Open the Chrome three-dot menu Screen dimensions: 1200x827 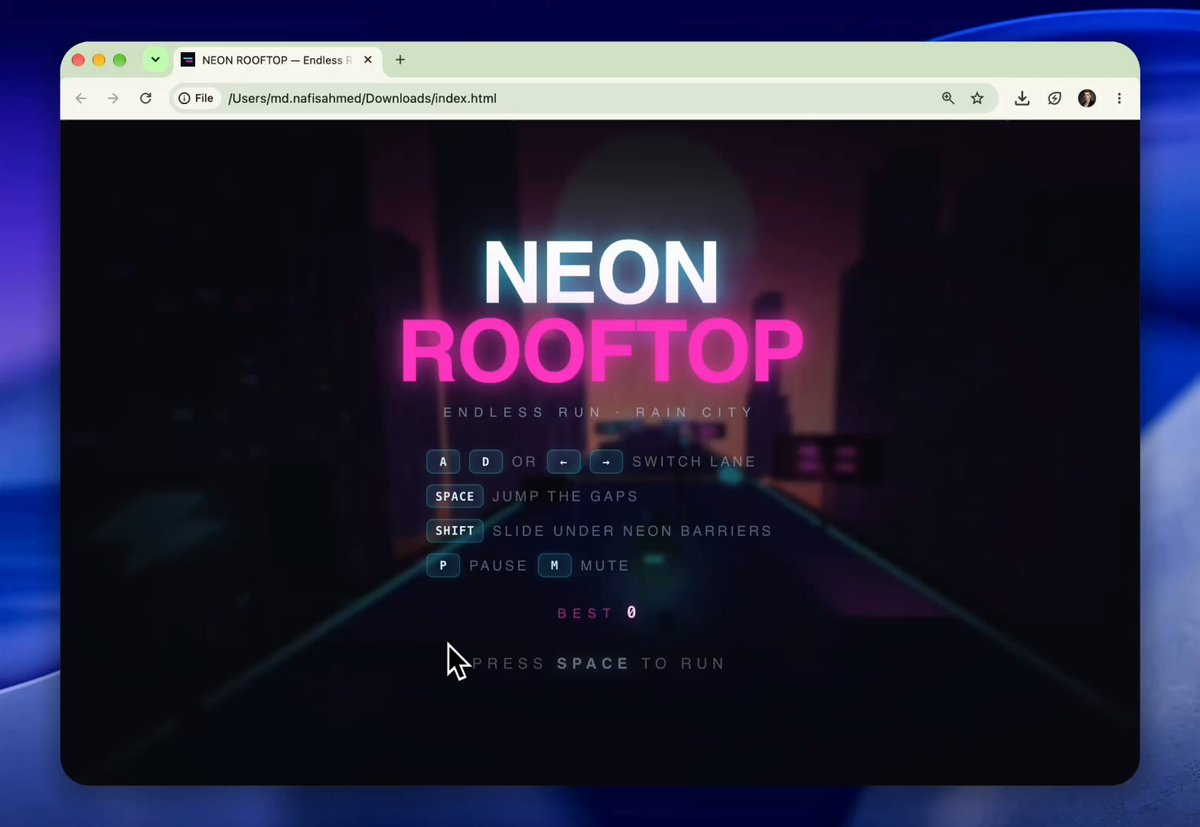click(1119, 98)
